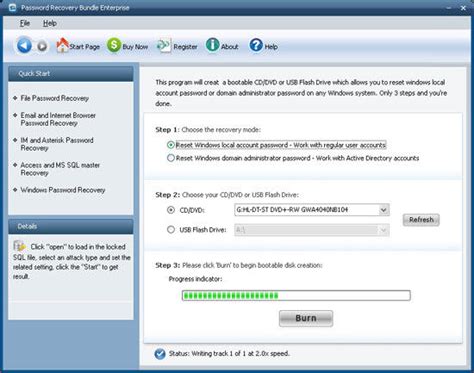Open the File menu
474x373 pixels.
[25, 23]
